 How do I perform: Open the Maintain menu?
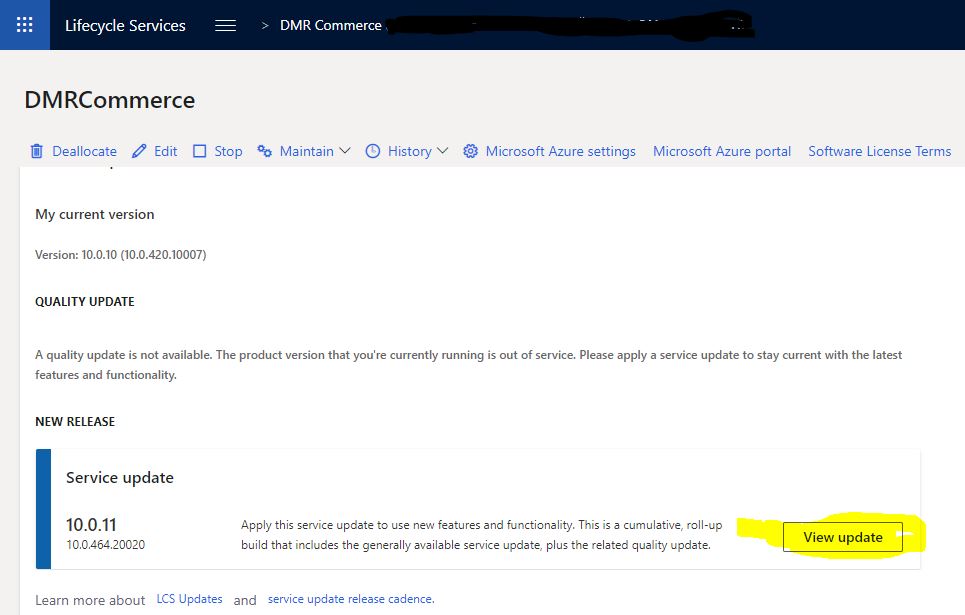304,151
